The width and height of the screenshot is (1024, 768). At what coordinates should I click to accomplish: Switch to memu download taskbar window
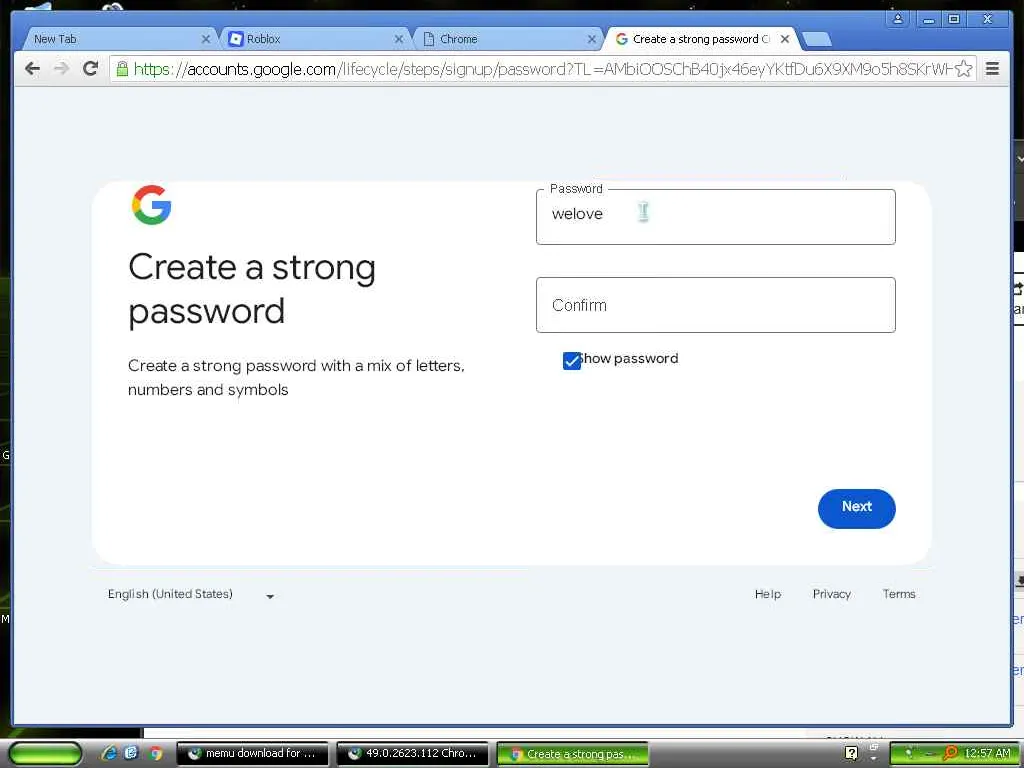(253, 754)
